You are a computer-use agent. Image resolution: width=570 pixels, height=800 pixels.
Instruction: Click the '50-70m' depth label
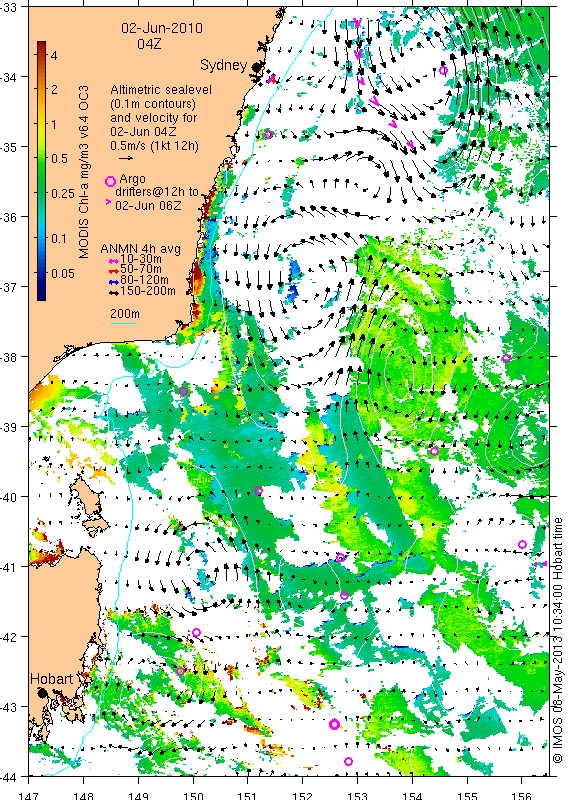141,269
